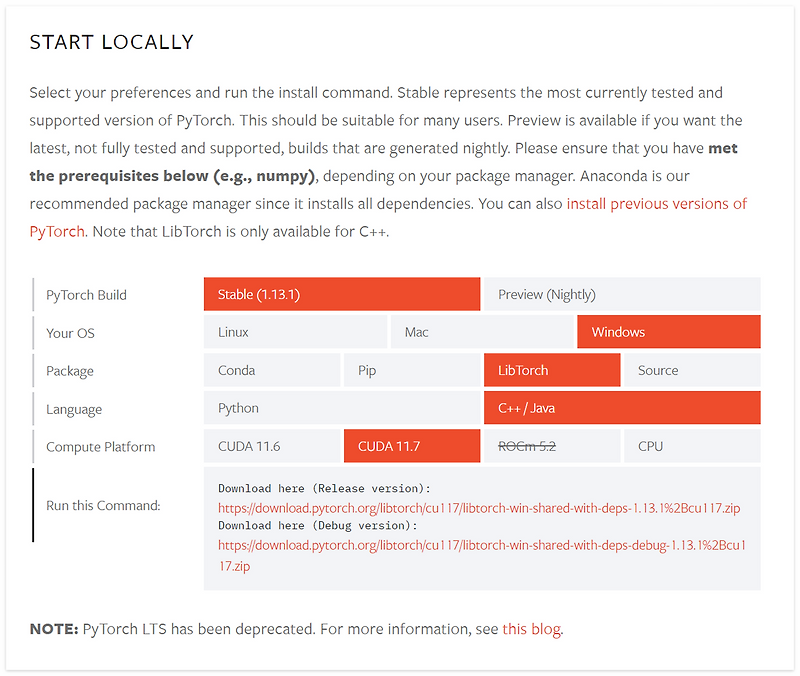Choose the Preview (Nightly) build
This screenshot has width=800, height=676.
point(622,294)
